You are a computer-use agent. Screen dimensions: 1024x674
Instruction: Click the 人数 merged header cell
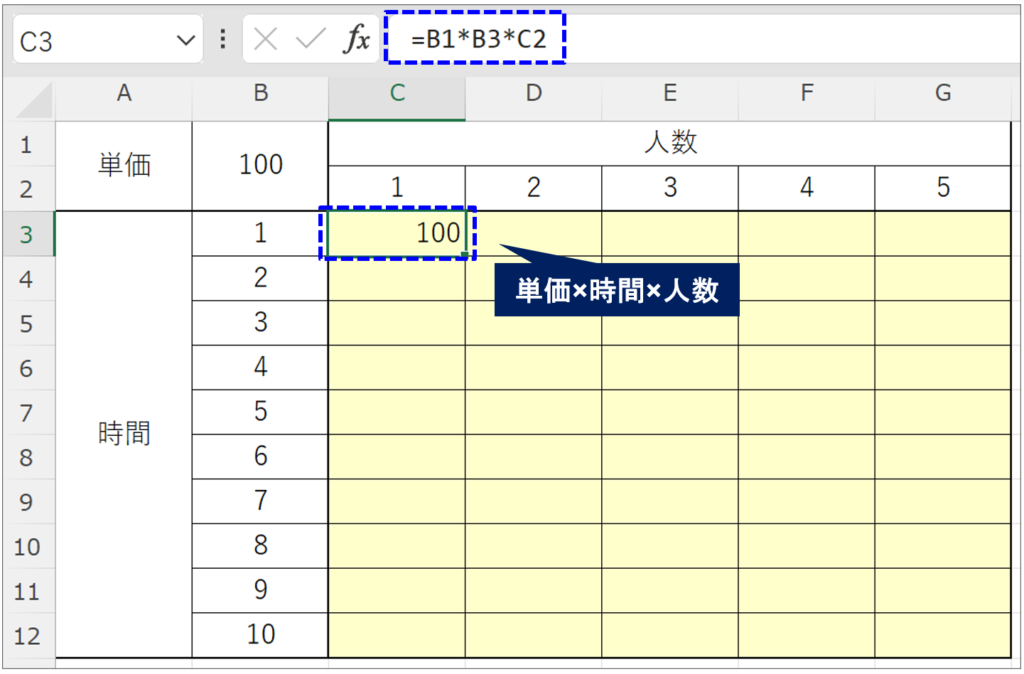click(x=670, y=144)
